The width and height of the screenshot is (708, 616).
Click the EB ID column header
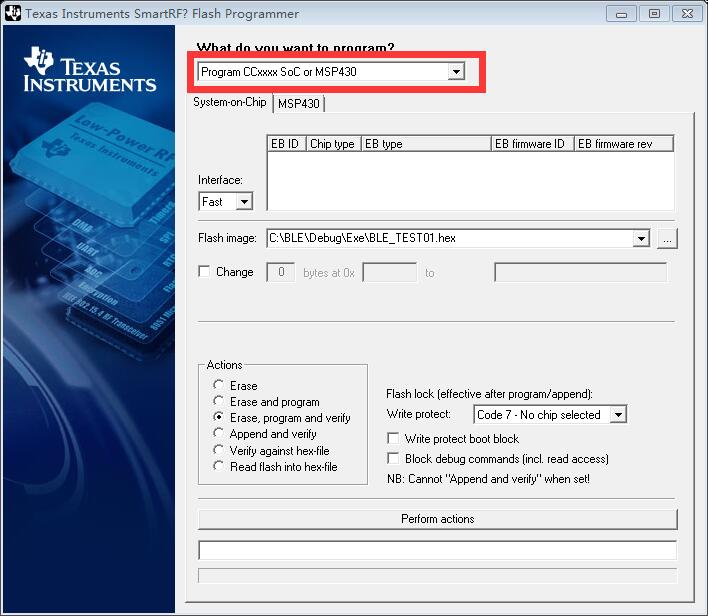tap(286, 144)
